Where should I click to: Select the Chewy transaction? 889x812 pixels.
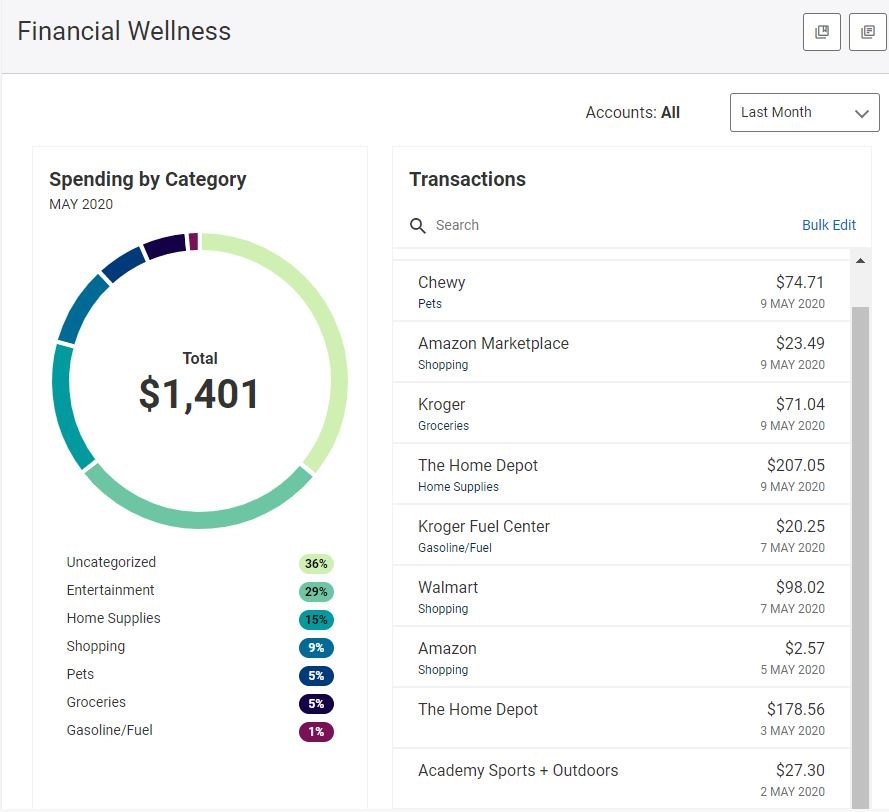click(x=600, y=292)
